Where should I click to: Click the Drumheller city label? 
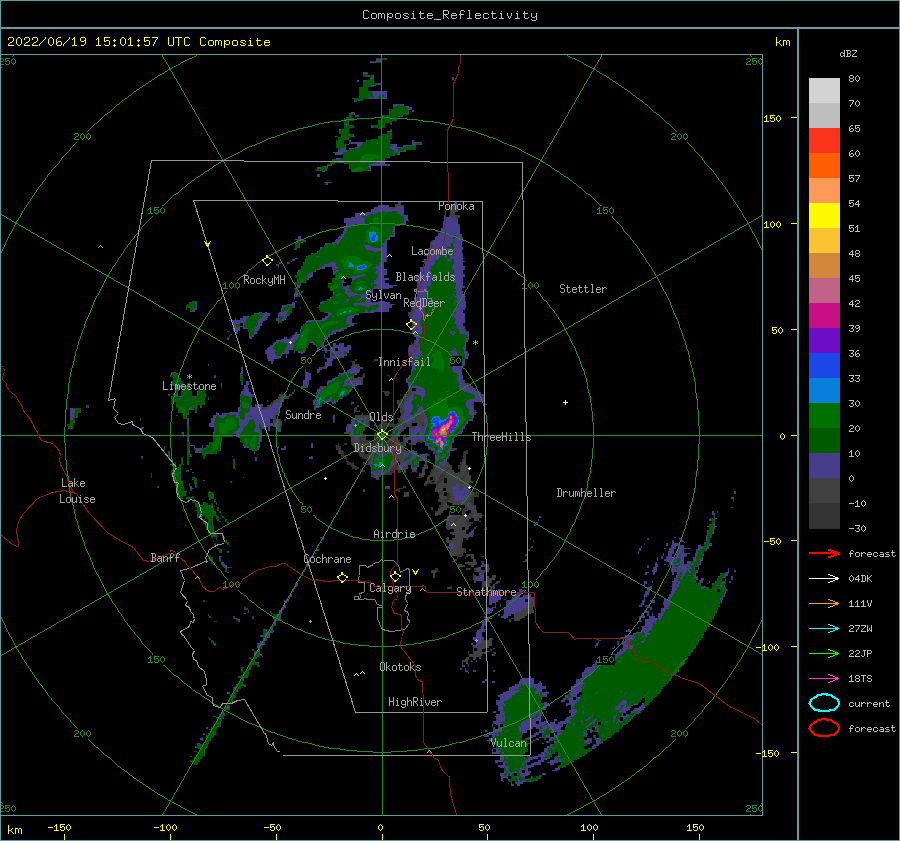point(586,493)
